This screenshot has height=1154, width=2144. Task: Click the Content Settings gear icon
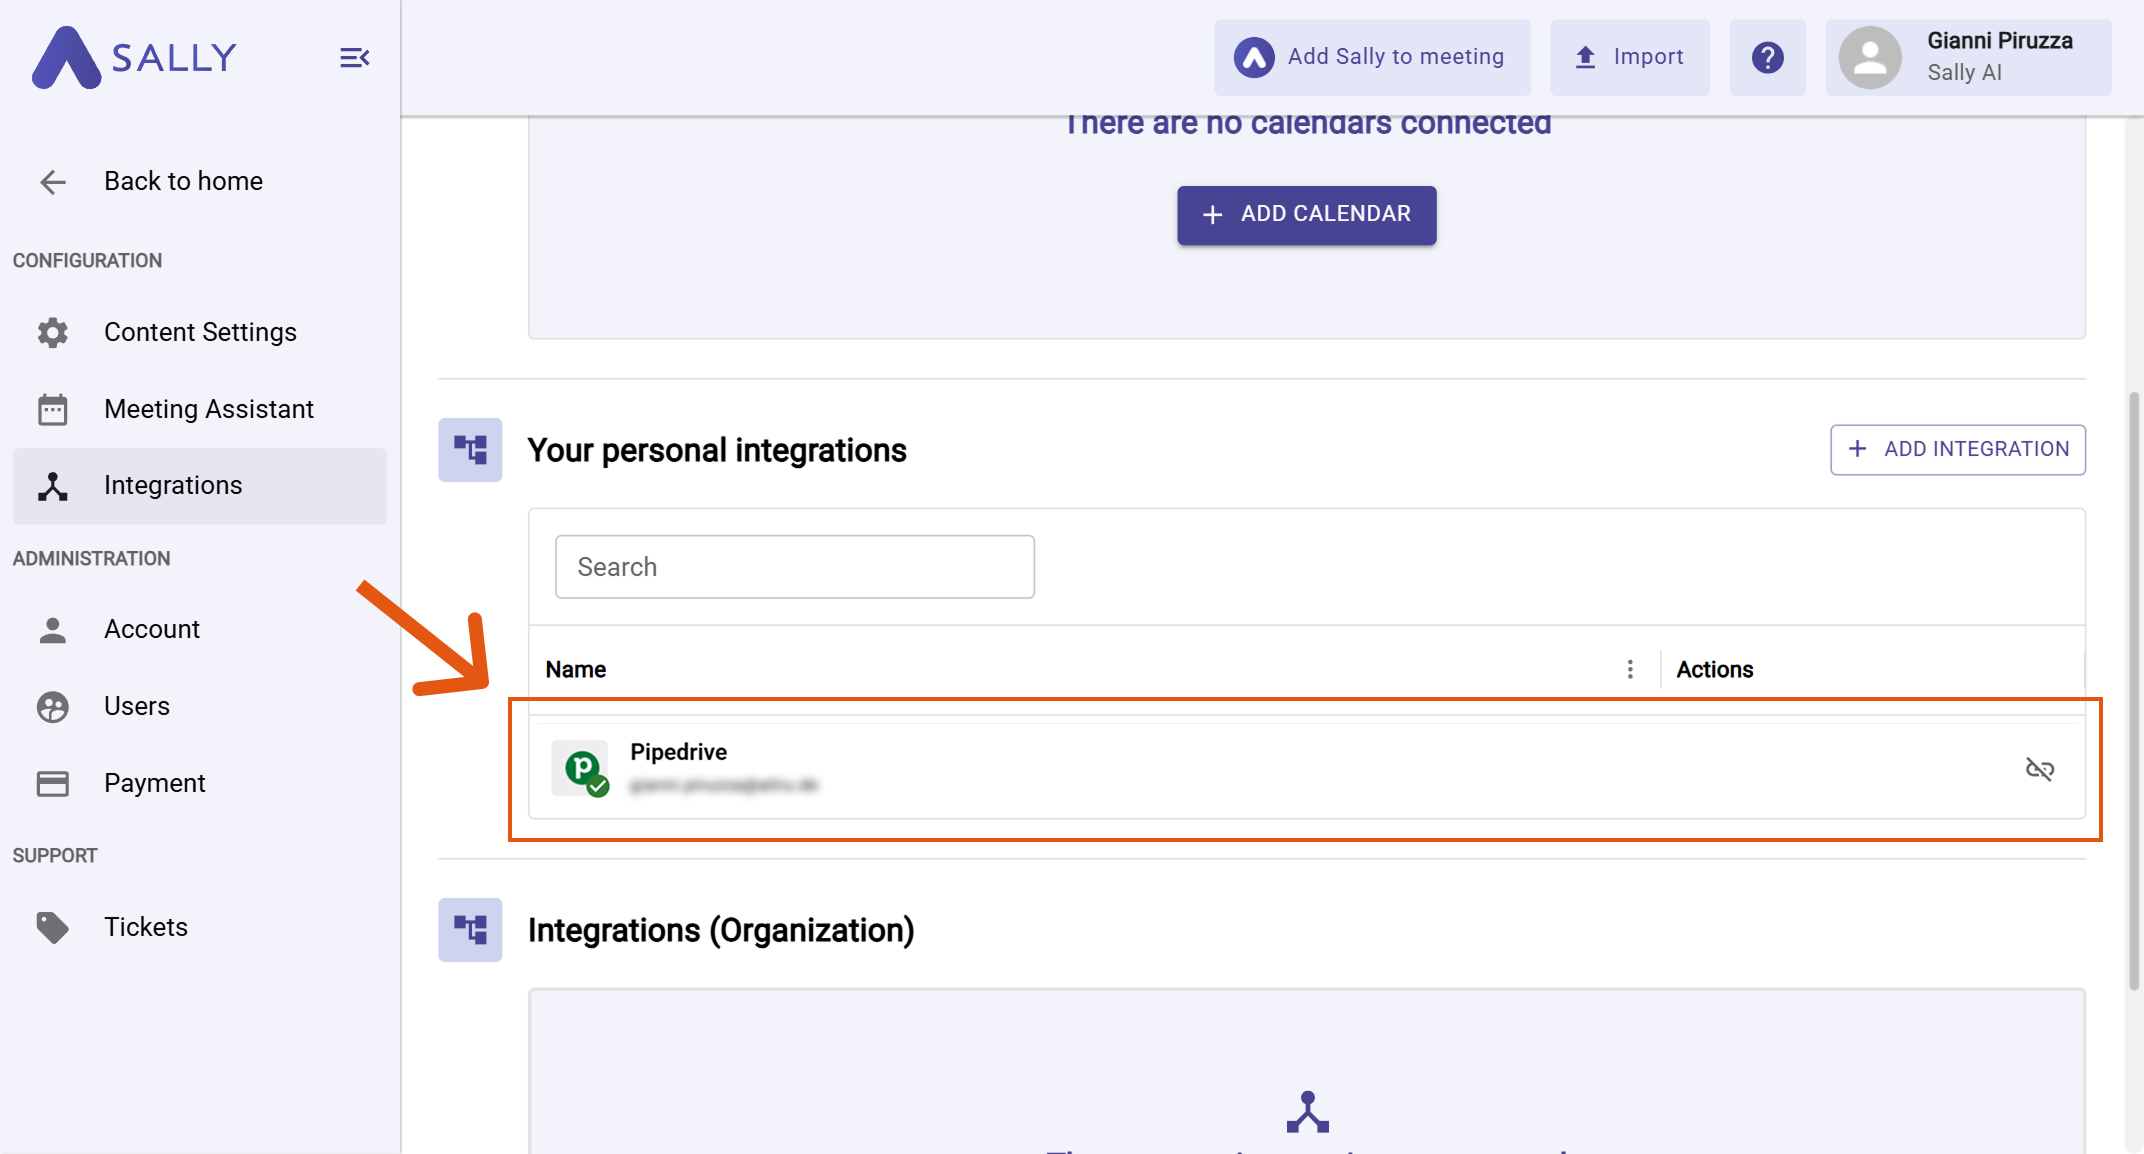click(53, 332)
